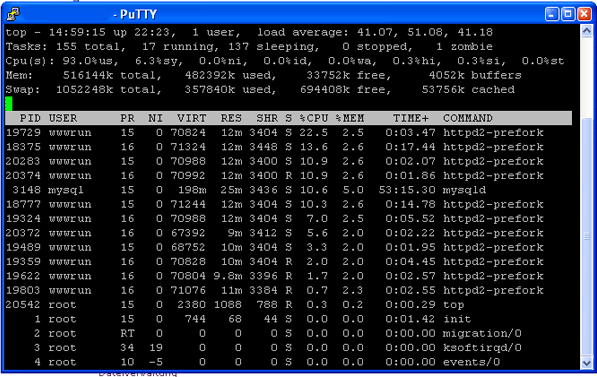Click the ksoftirqd/0 process row
597x377 pixels.
[x=288, y=348]
